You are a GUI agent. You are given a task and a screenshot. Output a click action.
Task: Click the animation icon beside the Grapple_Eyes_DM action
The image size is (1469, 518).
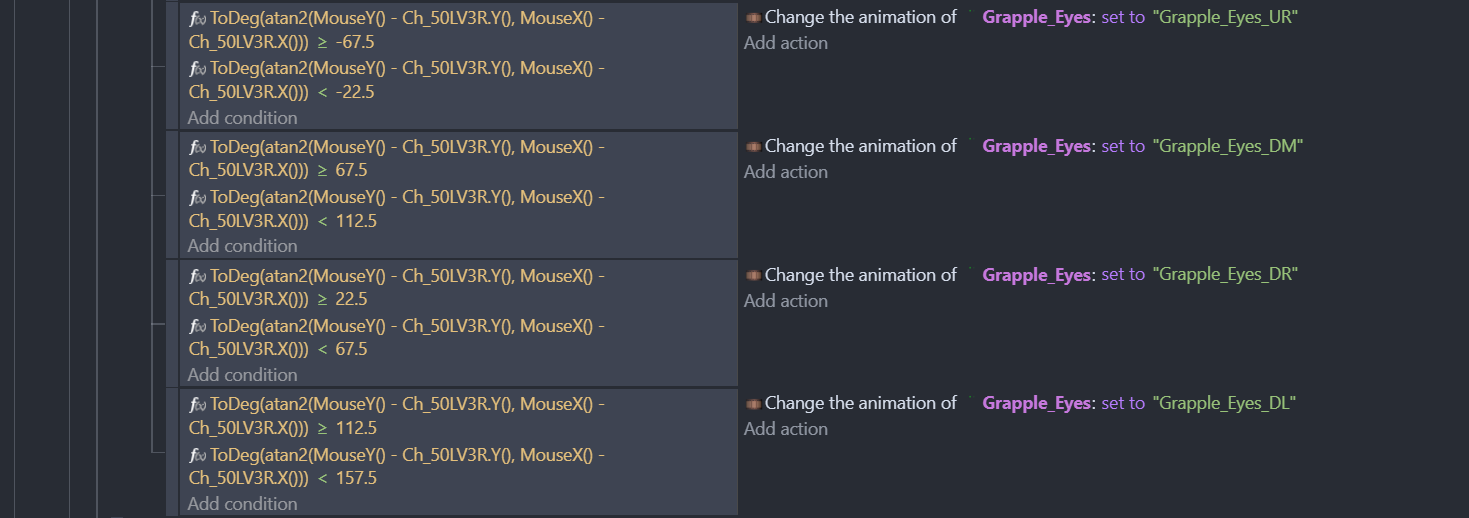(x=753, y=146)
